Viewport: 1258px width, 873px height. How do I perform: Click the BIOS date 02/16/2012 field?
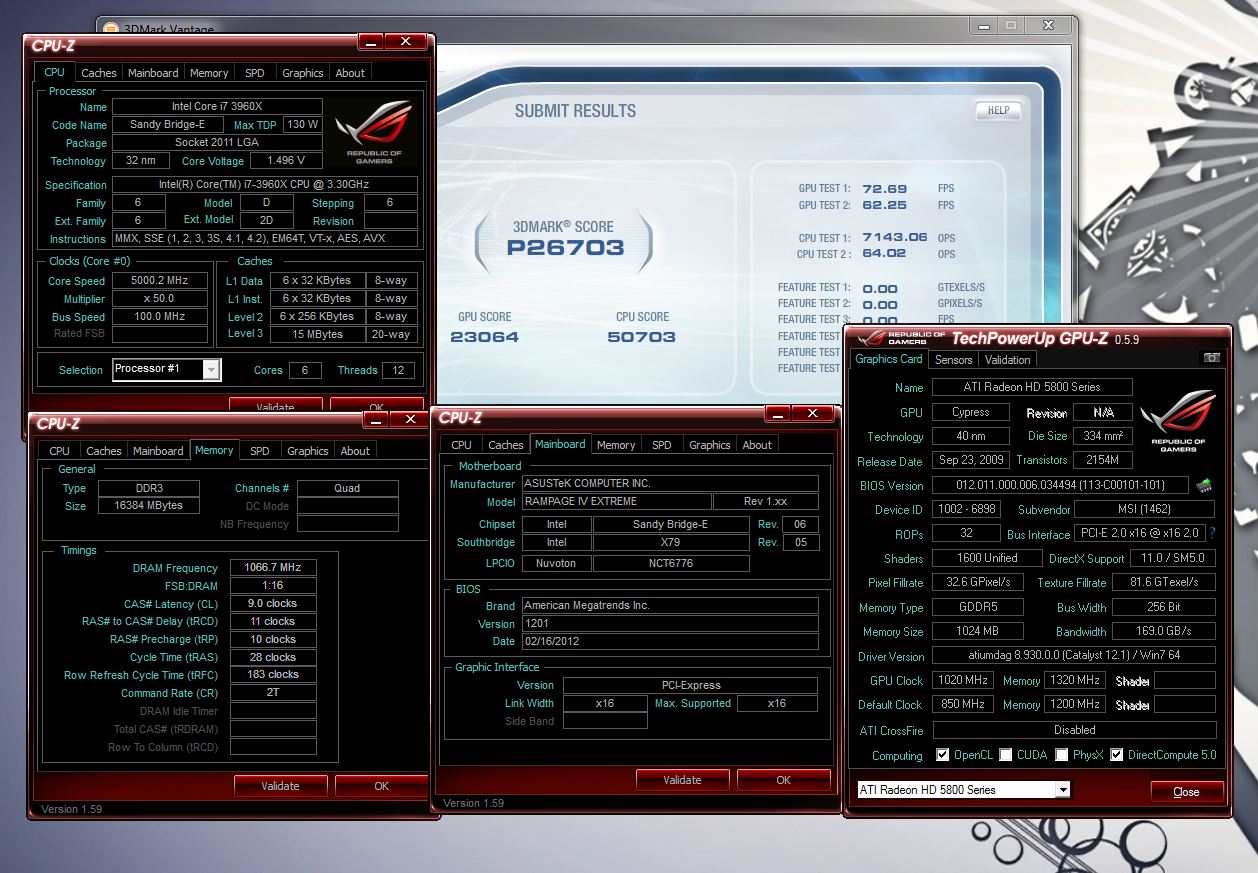[x=670, y=642]
